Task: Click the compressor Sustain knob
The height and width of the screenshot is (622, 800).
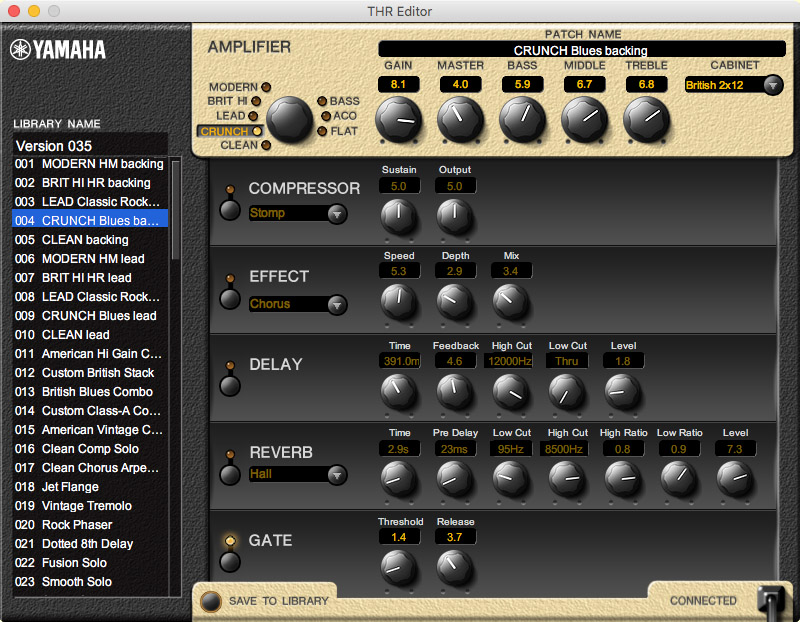Action: point(398,213)
